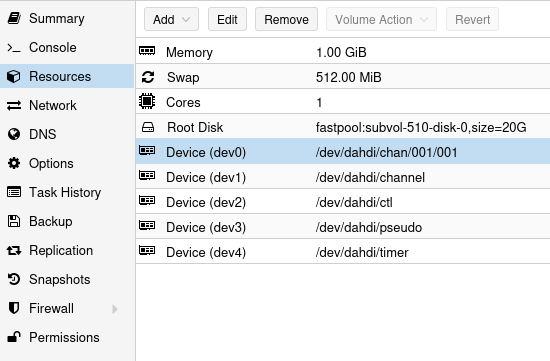
Task: Click the Options gear icon
Action: pos(14,163)
